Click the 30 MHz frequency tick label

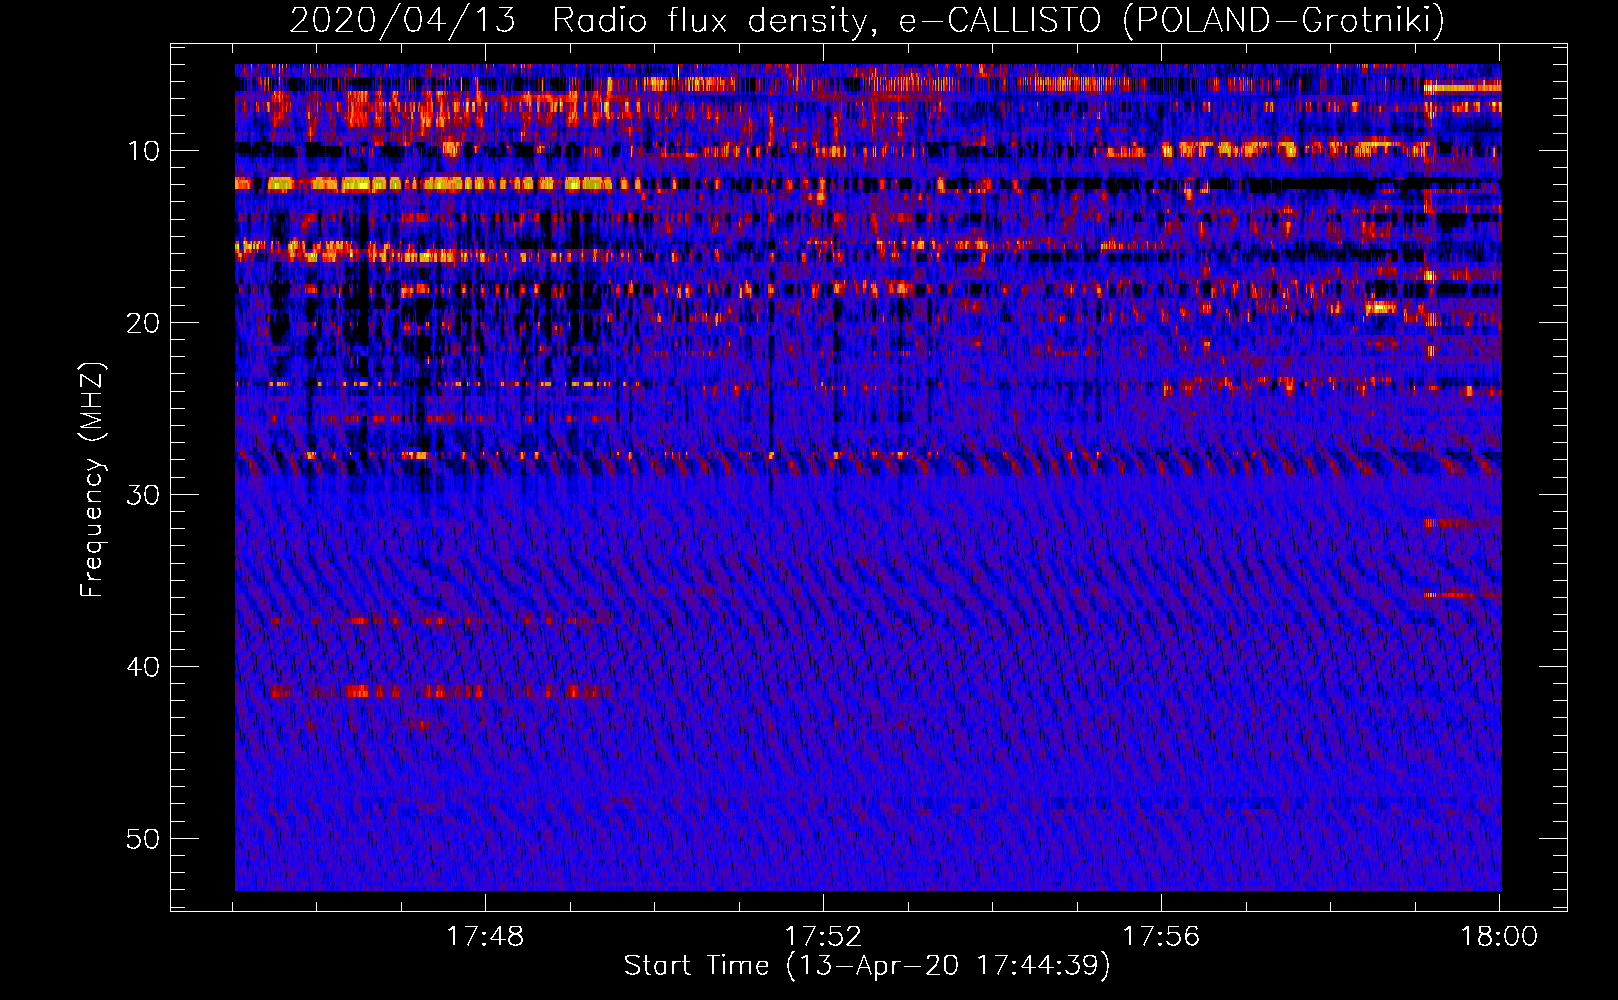coord(144,495)
